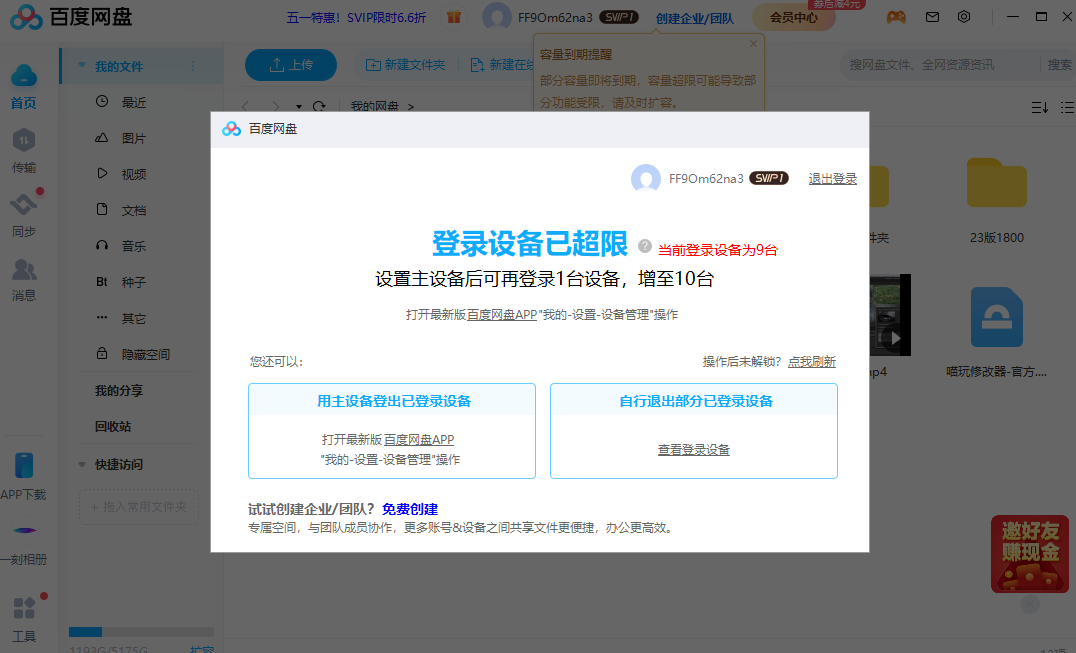Click the refresh icon in navigation bar
The image size is (1076, 653).
tap(319, 106)
